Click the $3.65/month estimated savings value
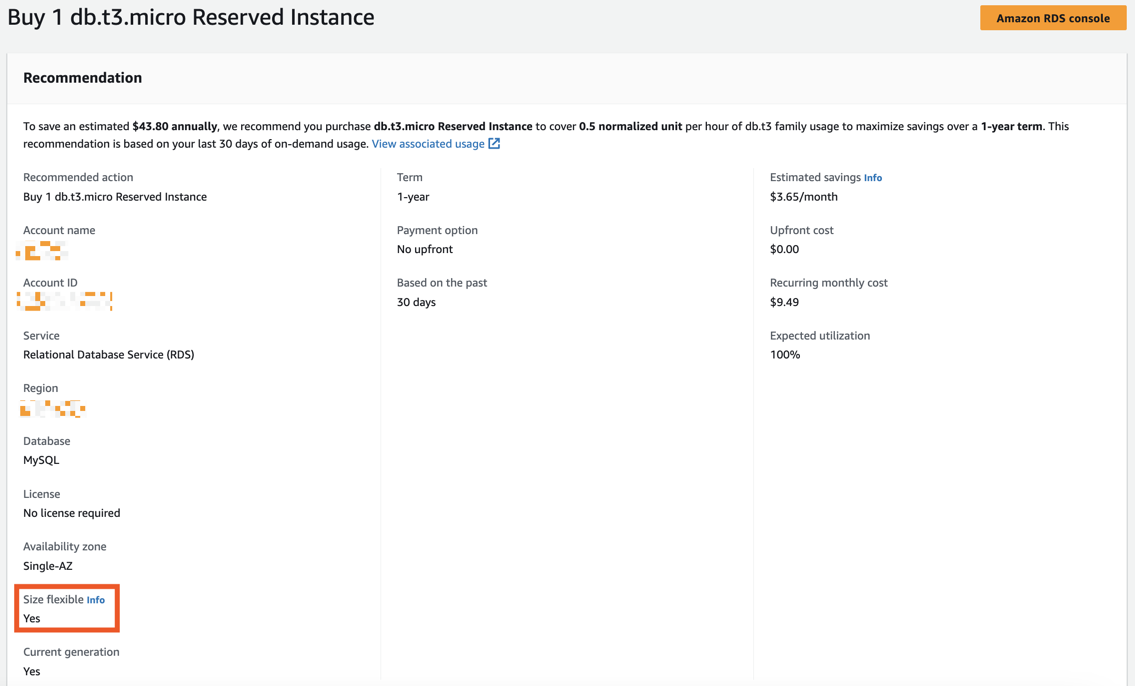The height and width of the screenshot is (686, 1135). pos(803,197)
